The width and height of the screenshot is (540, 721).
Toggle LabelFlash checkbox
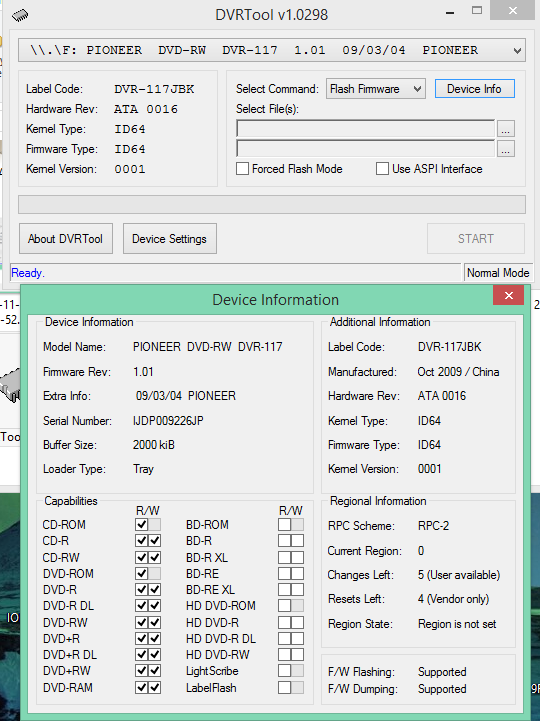click(x=284, y=688)
